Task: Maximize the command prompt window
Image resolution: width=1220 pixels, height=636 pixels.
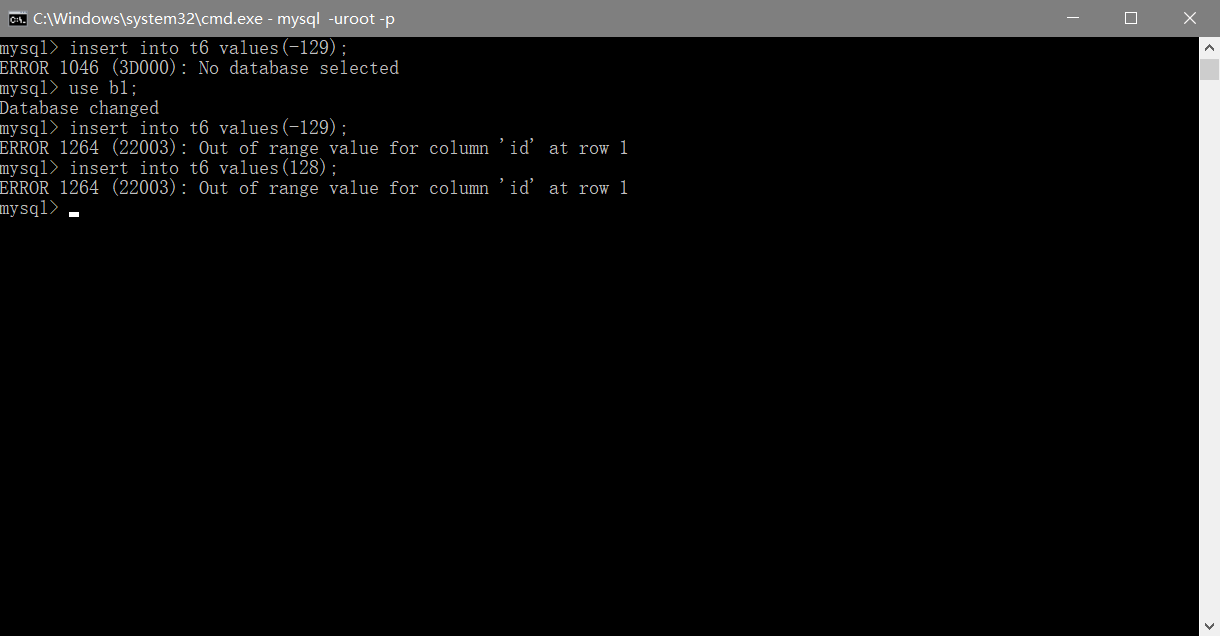Action: (x=1131, y=18)
